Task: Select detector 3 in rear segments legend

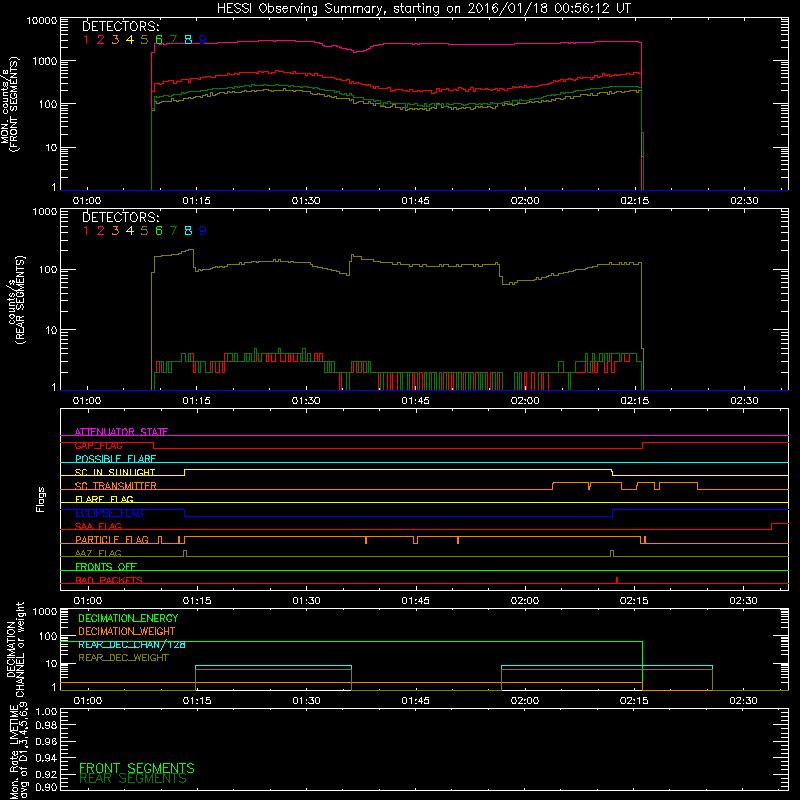Action: [x=115, y=231]
